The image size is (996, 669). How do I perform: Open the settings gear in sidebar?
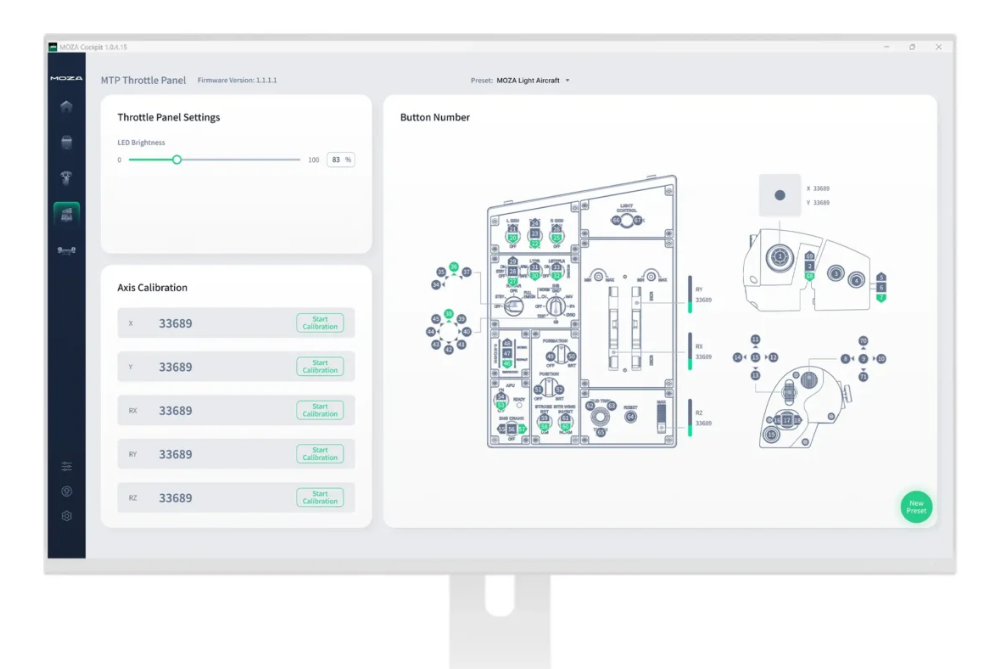(67, 516)
